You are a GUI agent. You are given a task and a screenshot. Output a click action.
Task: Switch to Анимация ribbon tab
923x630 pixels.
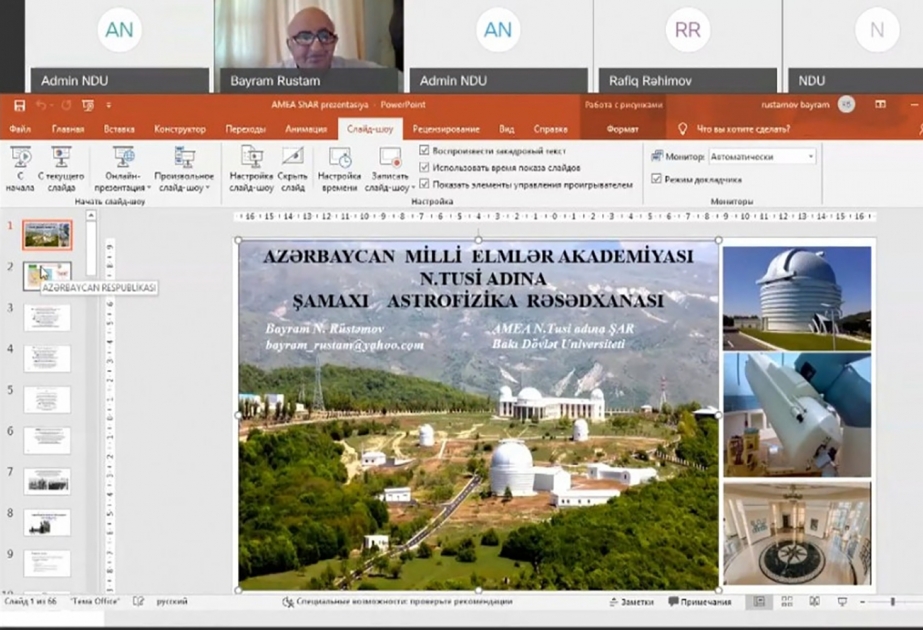coord(306,129)
